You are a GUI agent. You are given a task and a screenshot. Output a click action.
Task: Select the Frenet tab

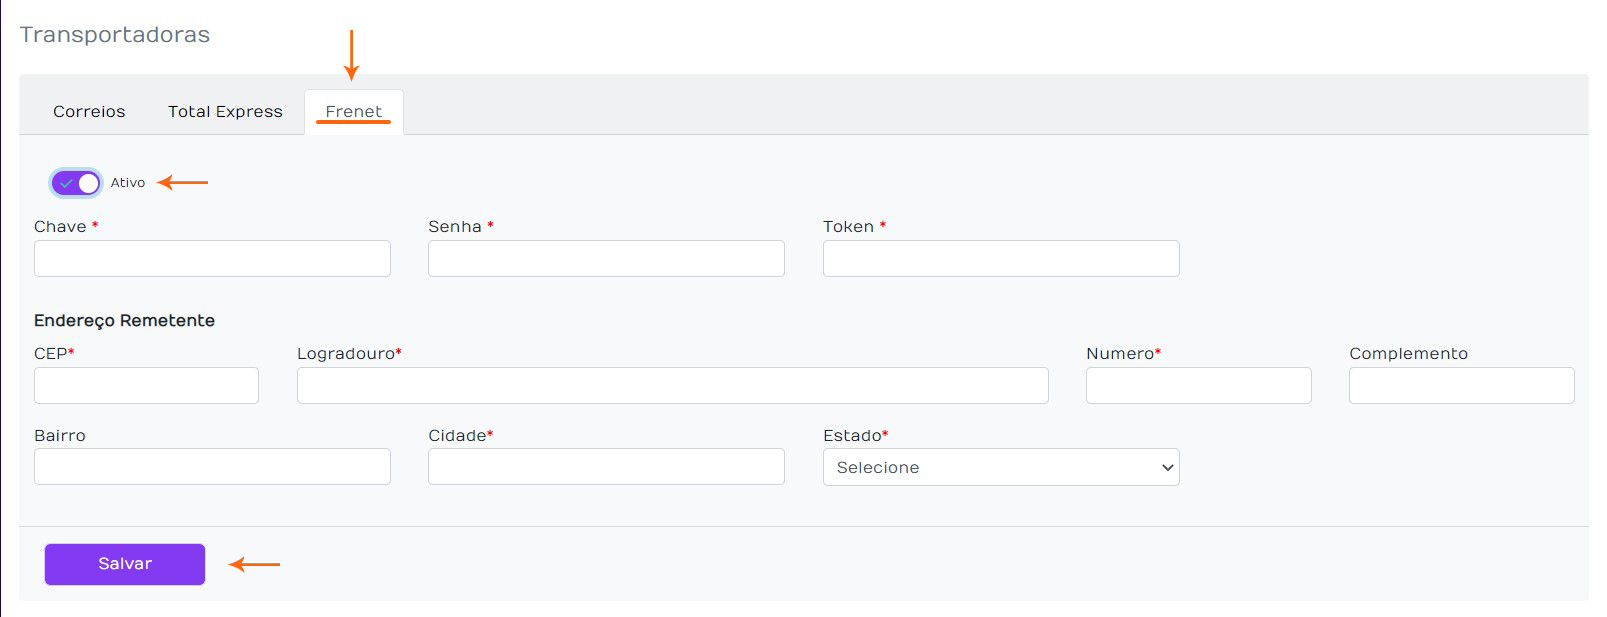354,112
